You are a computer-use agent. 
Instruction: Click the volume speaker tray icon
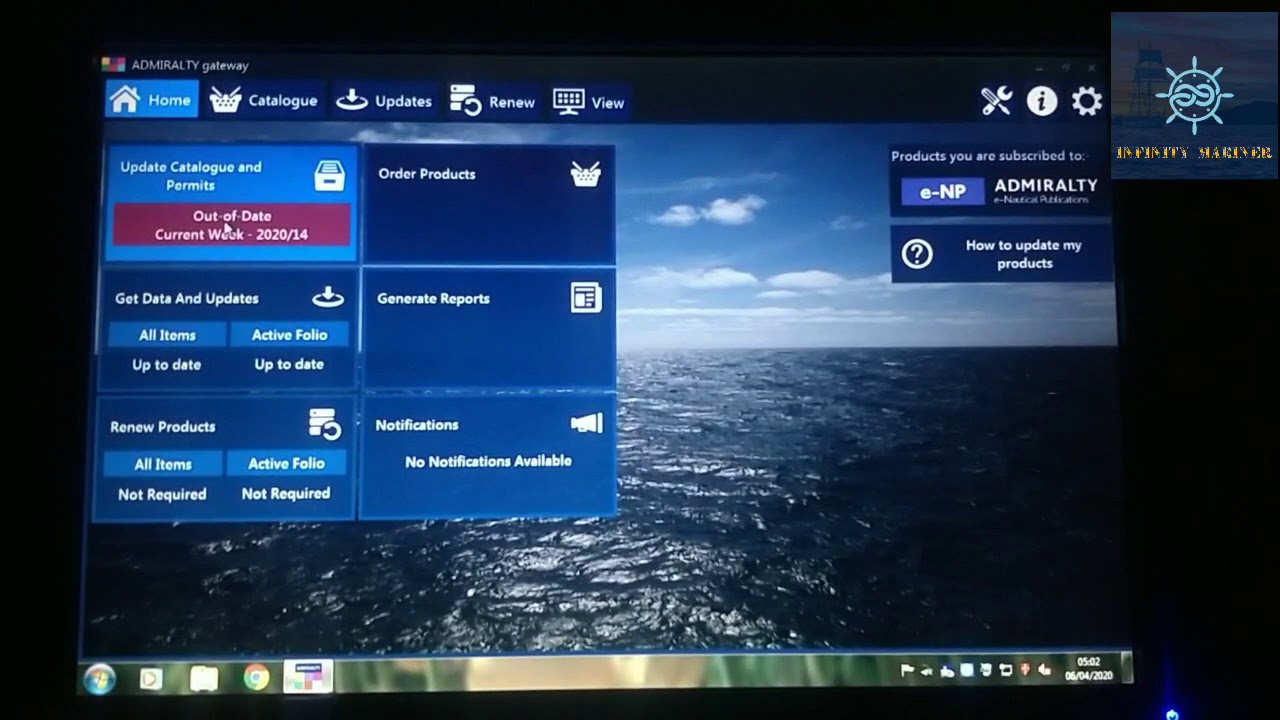click(1045, 670)
